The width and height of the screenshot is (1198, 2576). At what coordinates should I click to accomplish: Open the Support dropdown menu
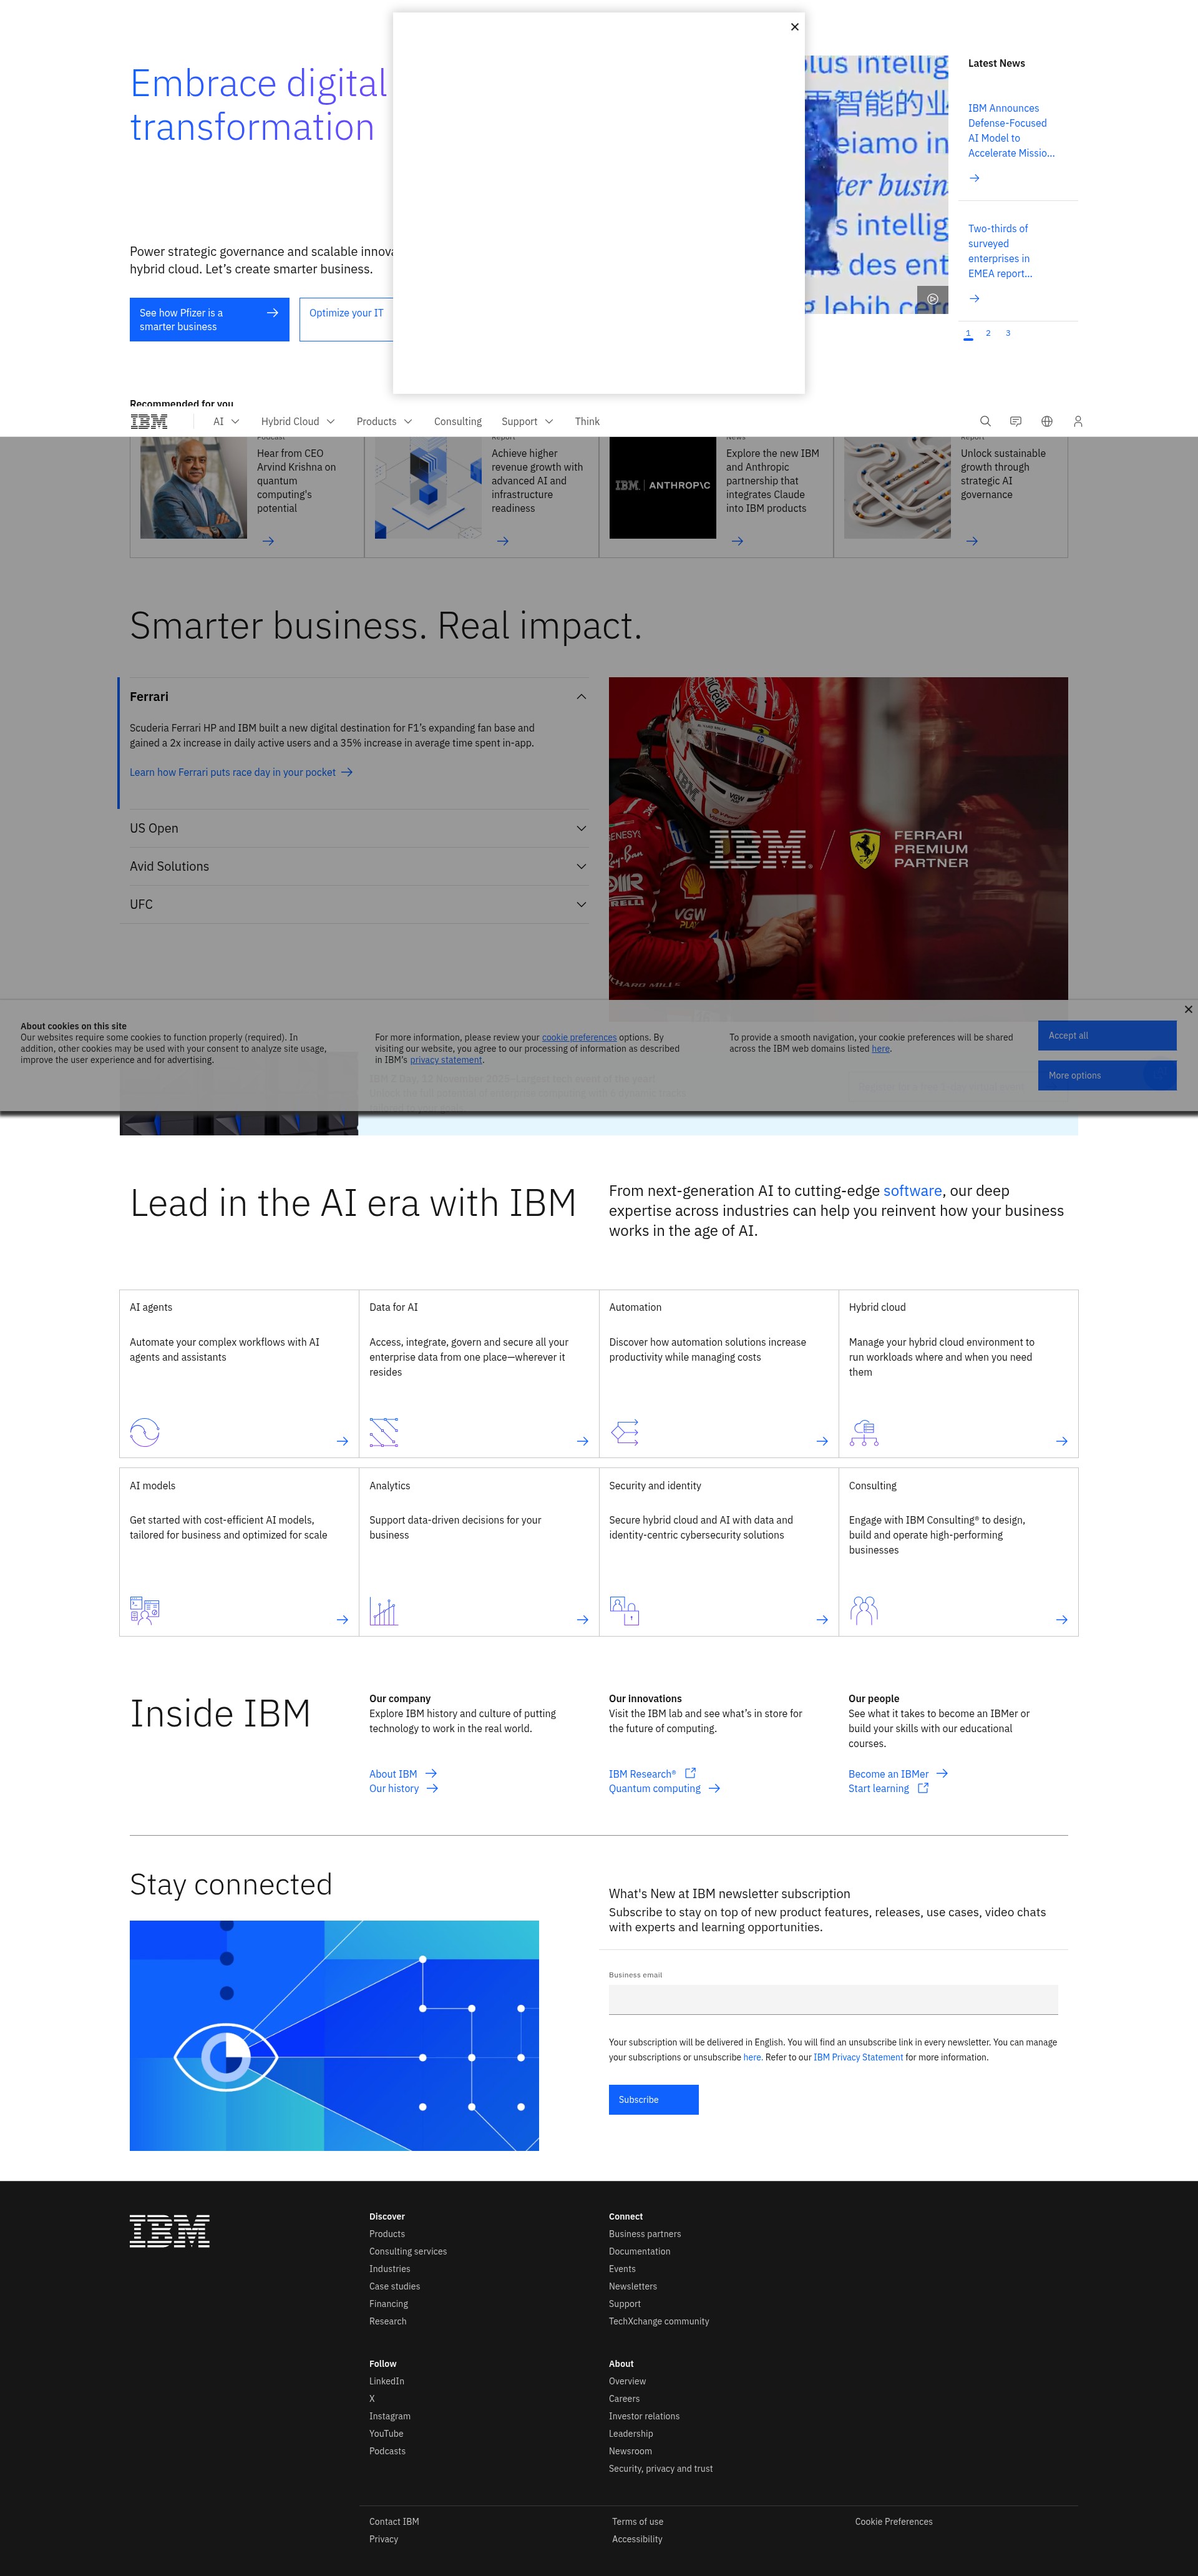(x=527, y=421)
